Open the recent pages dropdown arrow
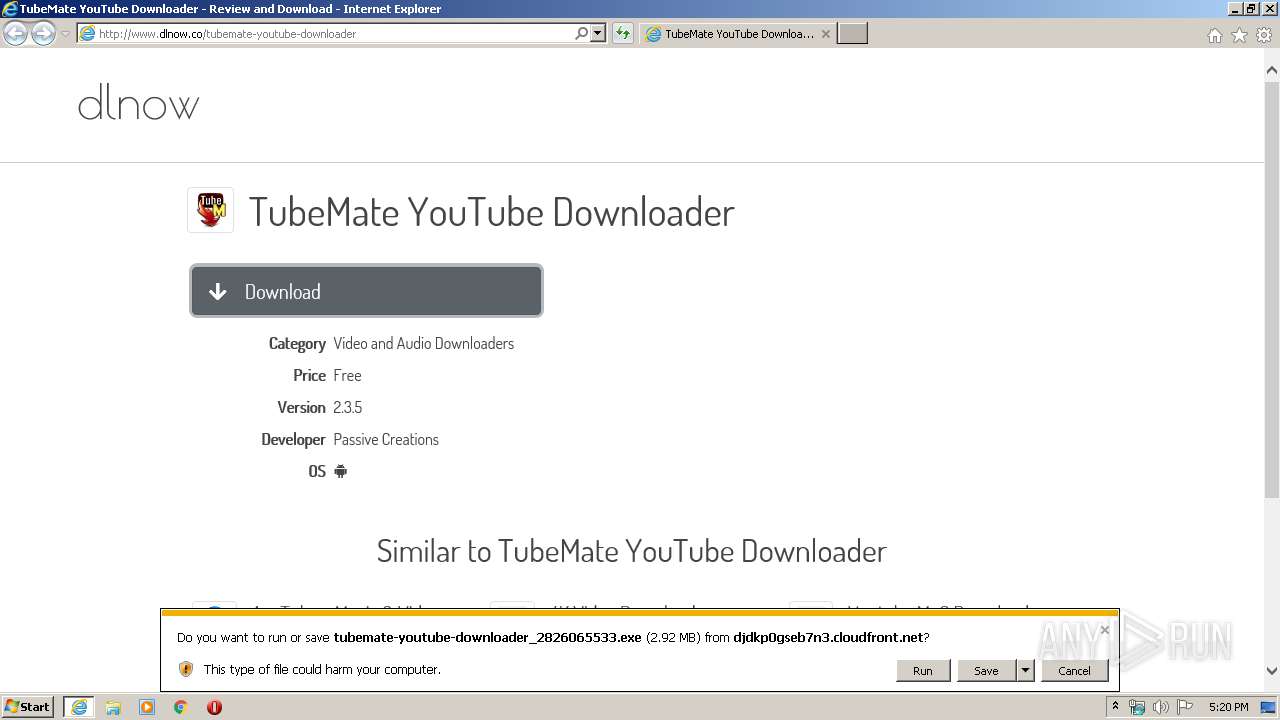1280x720 pixels. (65, 34)
